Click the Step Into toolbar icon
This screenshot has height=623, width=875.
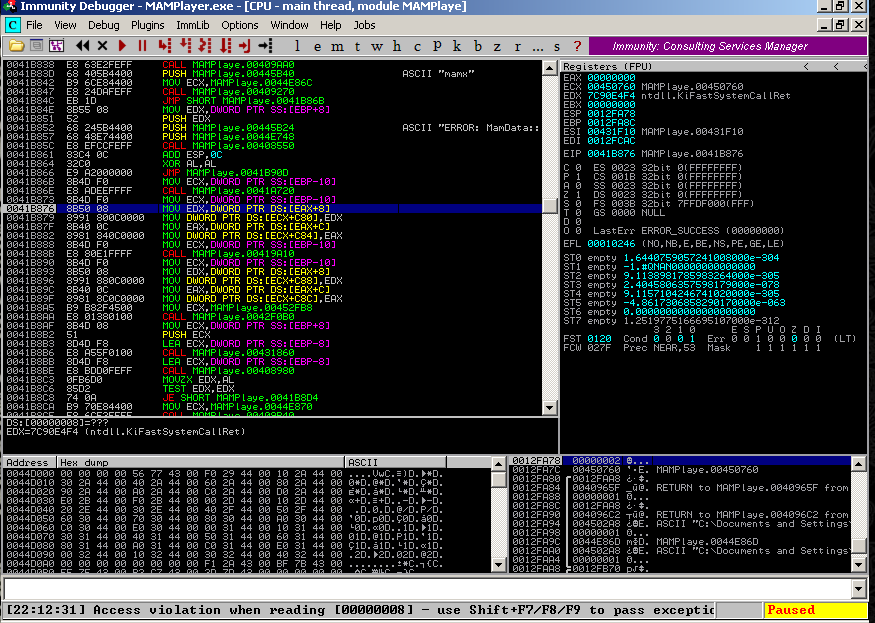164,46
